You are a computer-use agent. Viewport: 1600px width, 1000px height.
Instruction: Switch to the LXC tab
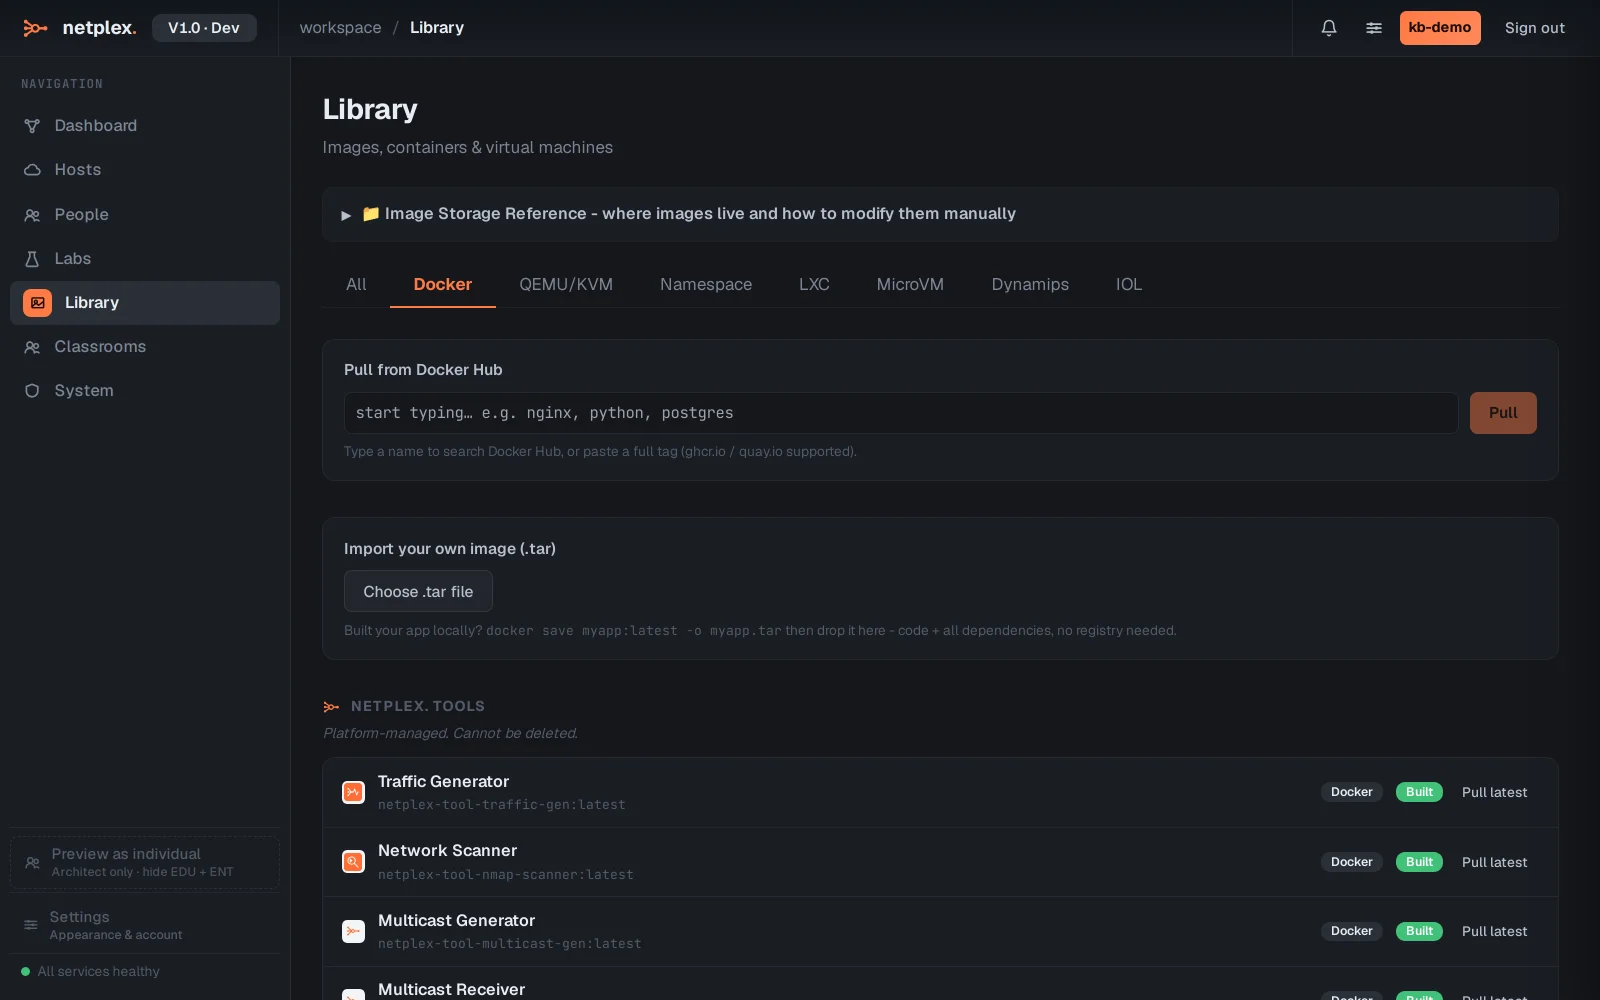pos(814,285)
